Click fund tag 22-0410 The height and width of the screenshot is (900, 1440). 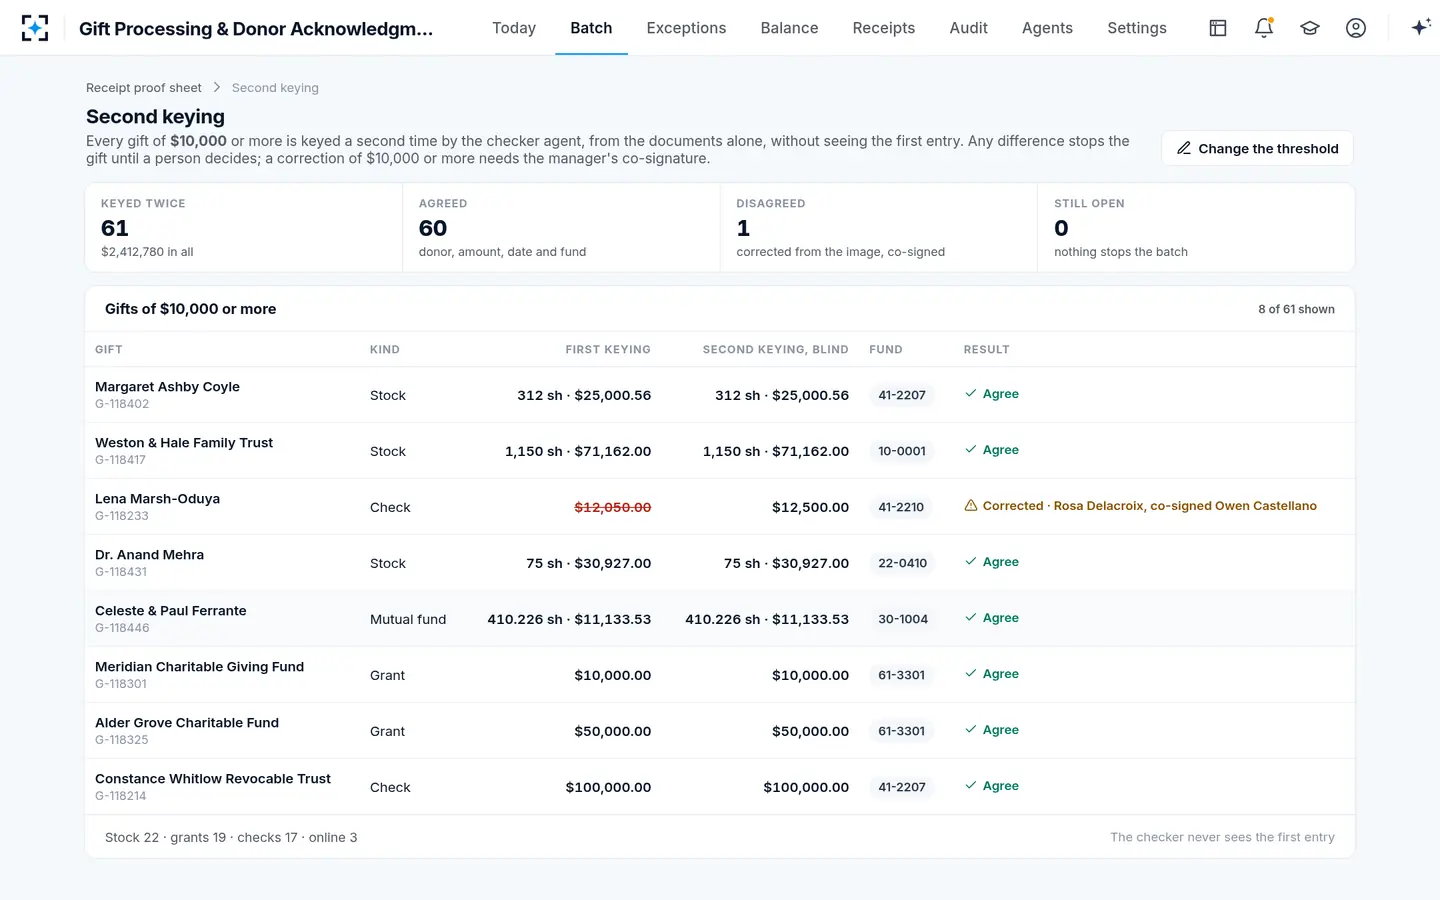point(903,563)
